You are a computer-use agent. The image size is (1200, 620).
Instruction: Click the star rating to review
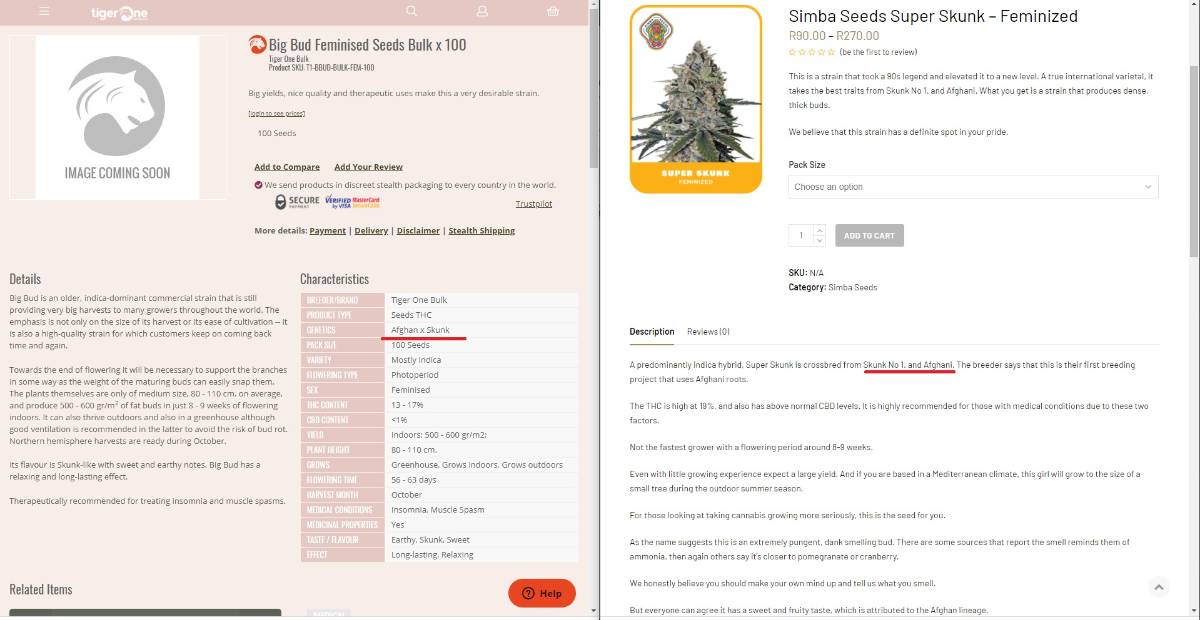coord(811,52)
